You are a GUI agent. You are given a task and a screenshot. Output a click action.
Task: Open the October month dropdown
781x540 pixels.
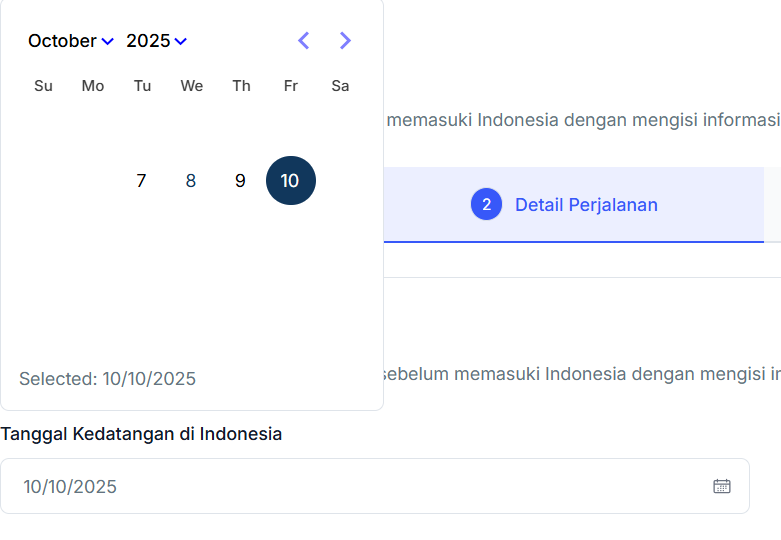coord(62,41)
